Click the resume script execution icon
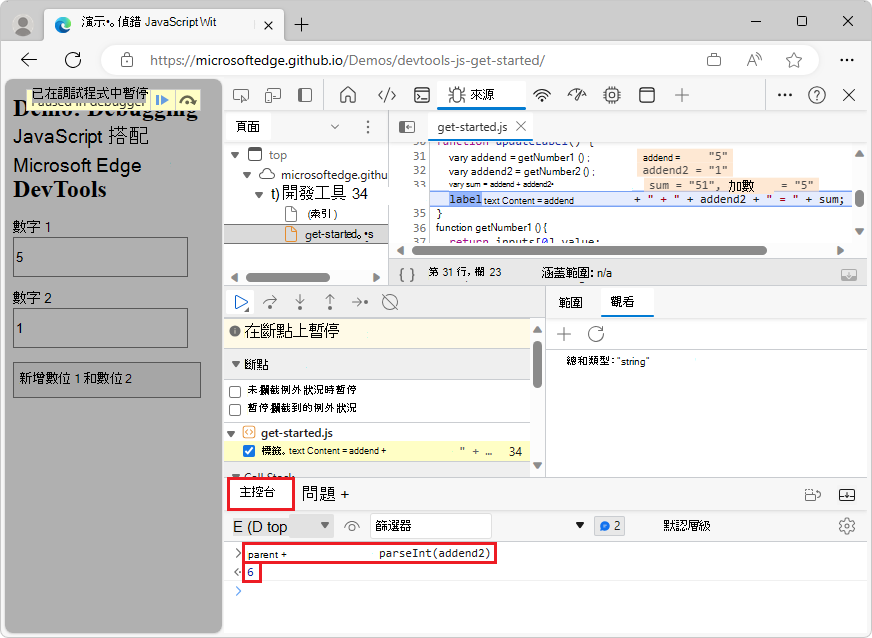Viewport: 872px width, 638px height. click(241, 302)
